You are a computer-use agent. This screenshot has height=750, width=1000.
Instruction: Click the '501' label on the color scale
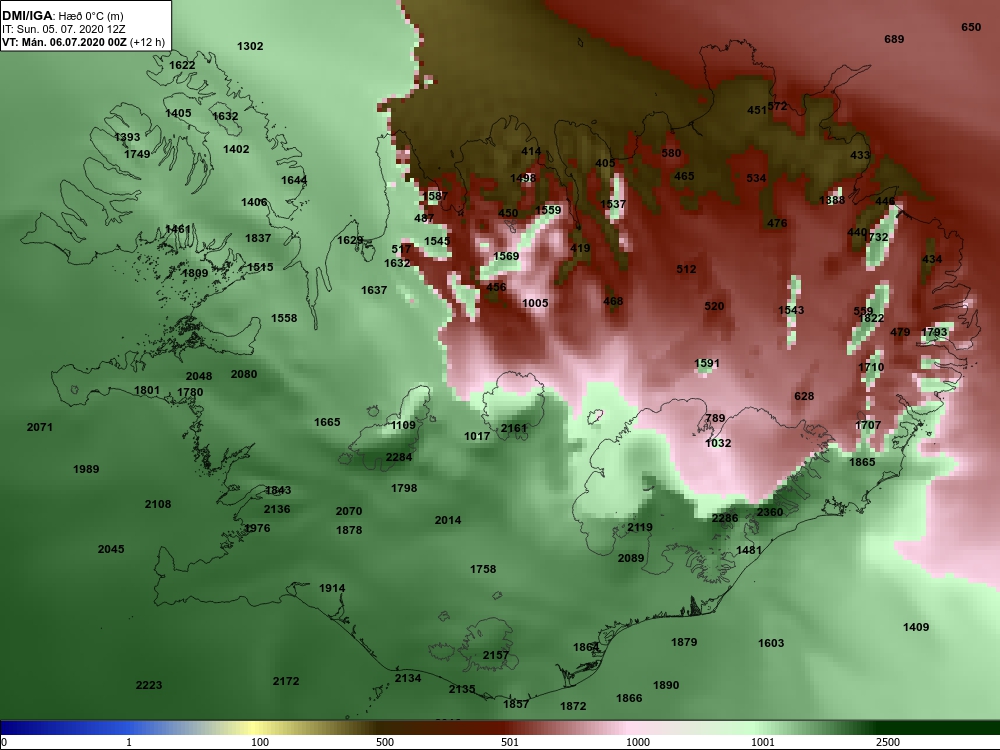pyautogui.click(x=510, y=742)
